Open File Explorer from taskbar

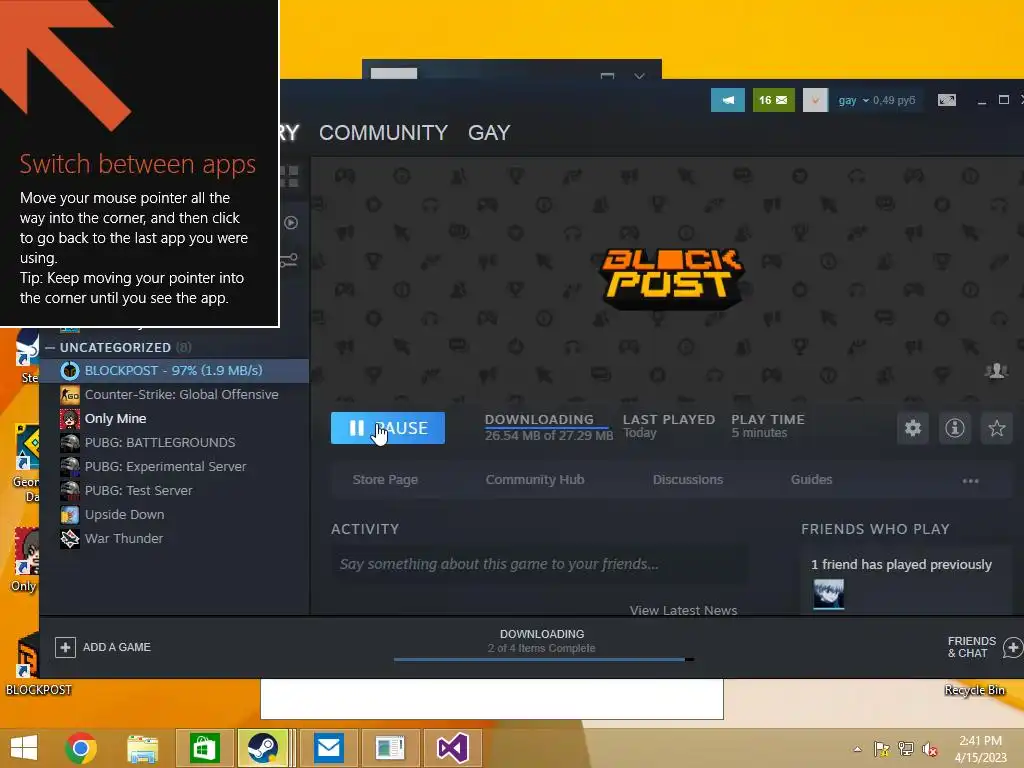(142, 748)
